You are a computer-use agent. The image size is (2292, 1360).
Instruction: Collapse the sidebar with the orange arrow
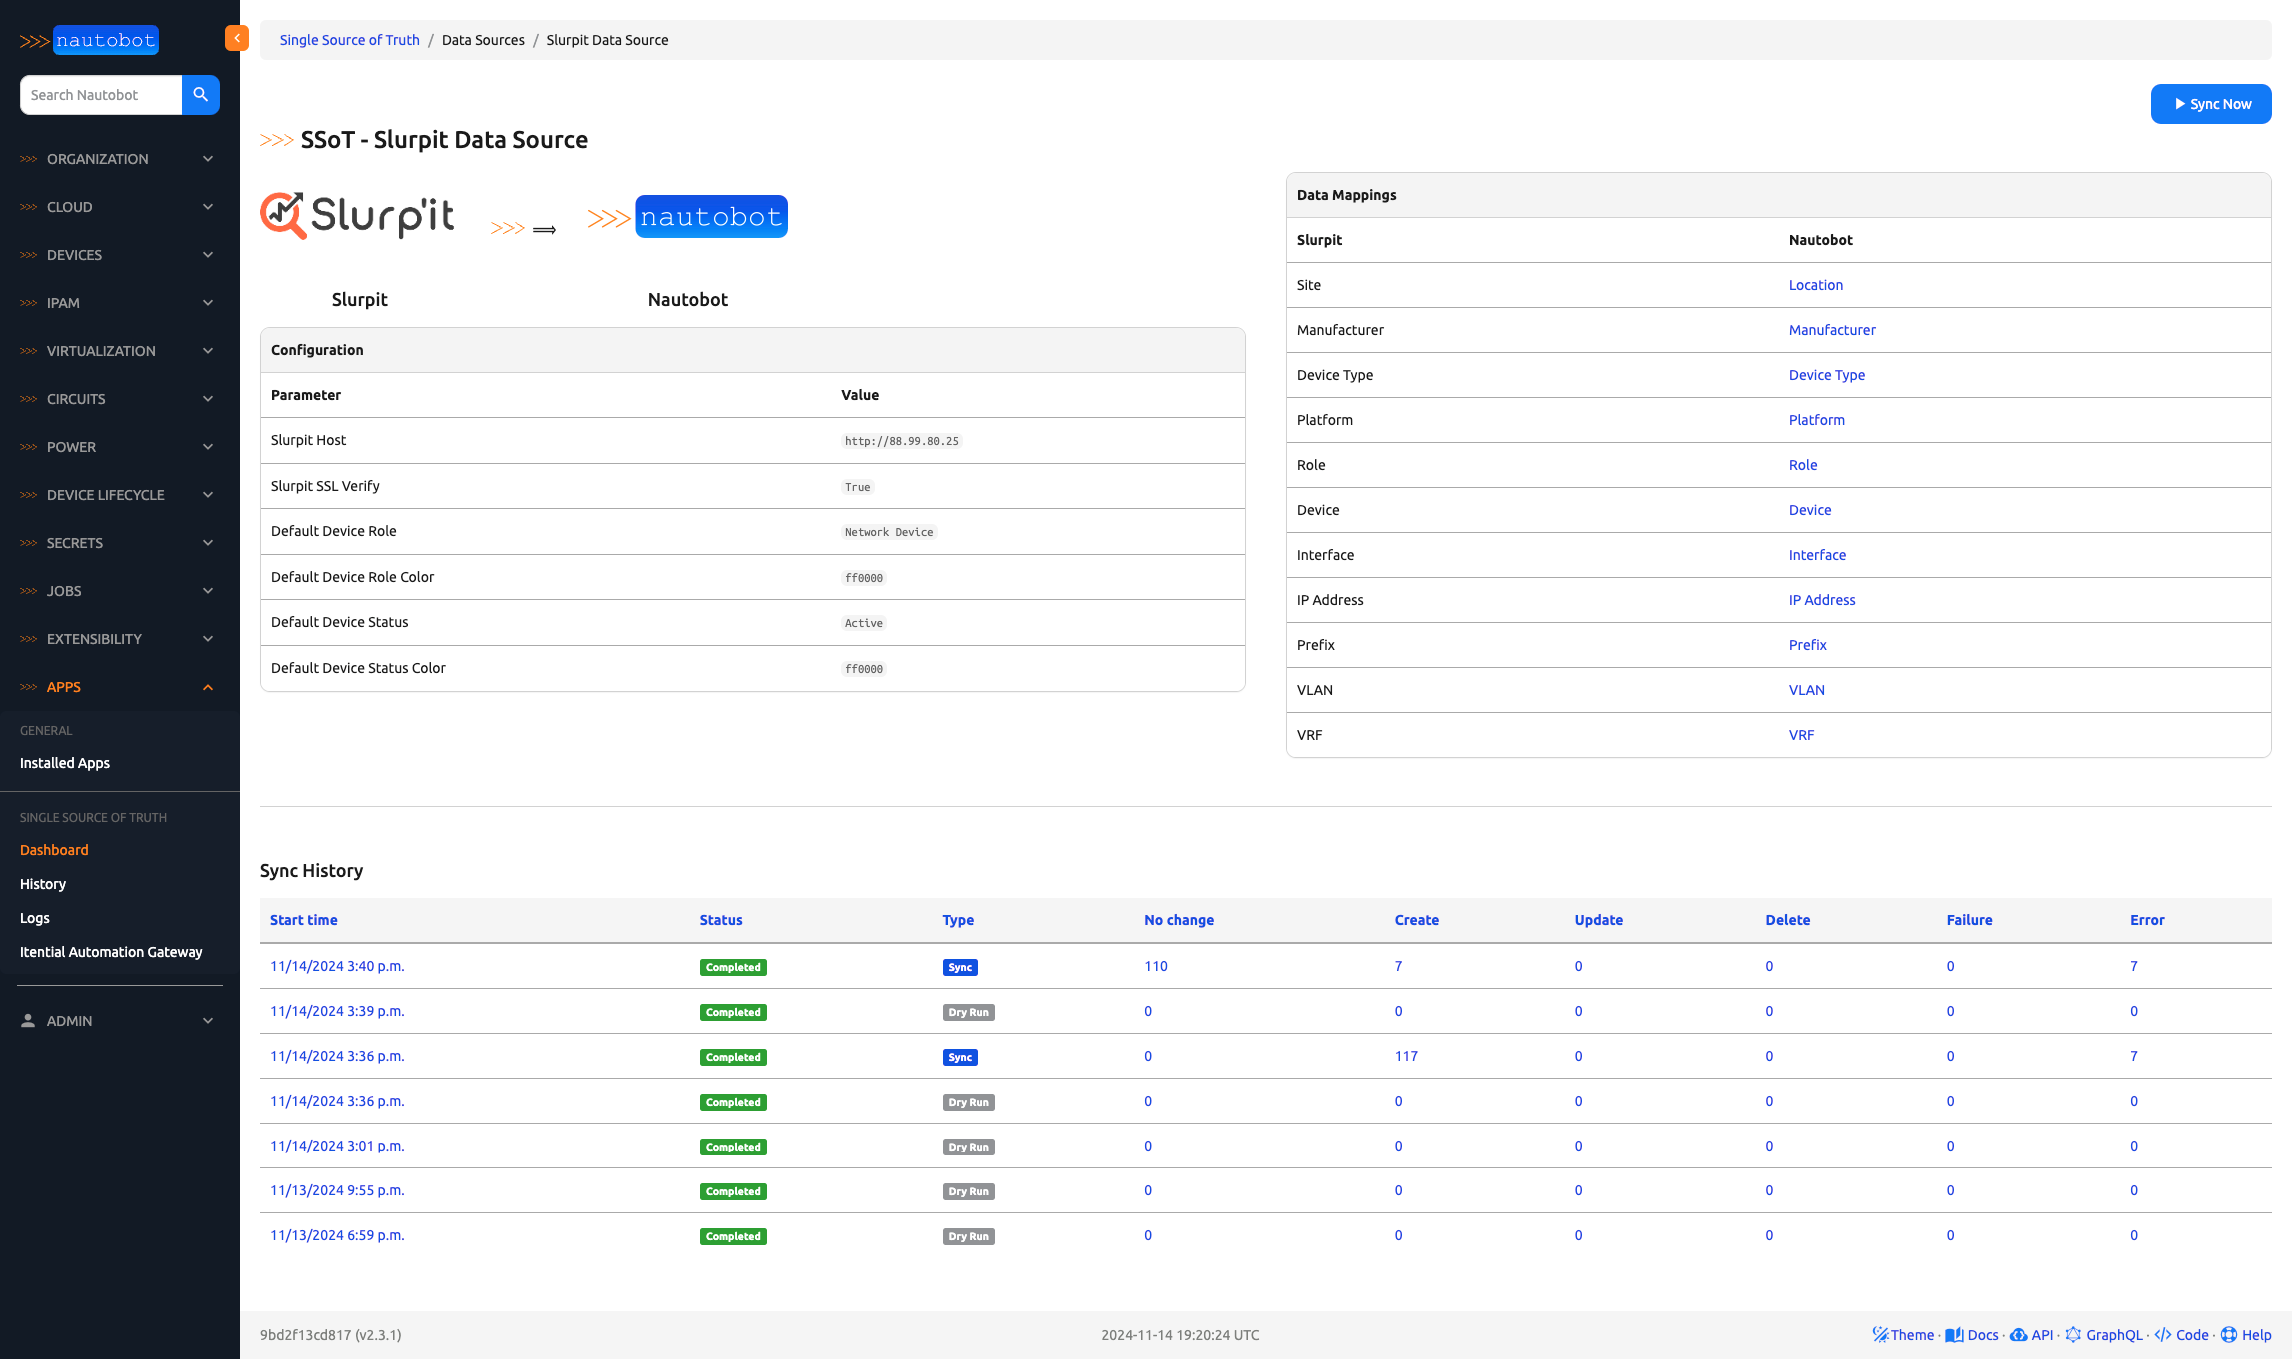[x=237, y=38]
